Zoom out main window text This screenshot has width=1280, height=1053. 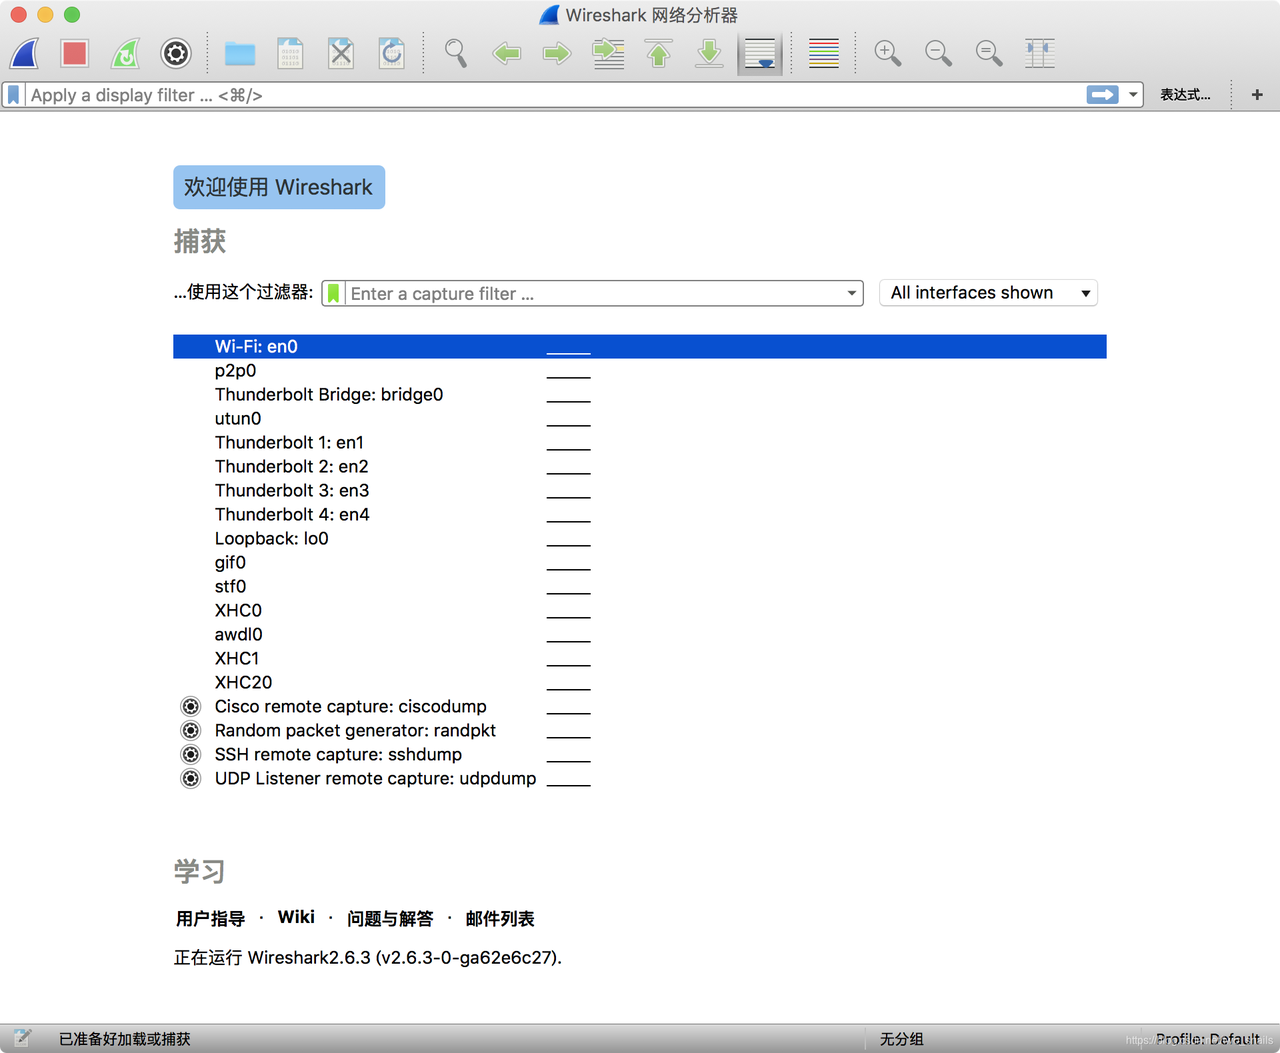pos(938,53)
